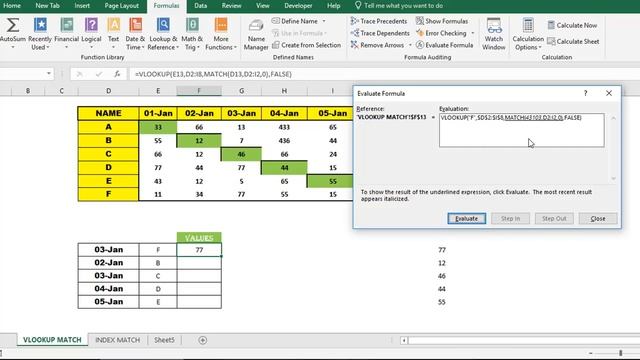Expand Text functions dropdown arrow
The image size is (640, 360).
tap(113, 47)
